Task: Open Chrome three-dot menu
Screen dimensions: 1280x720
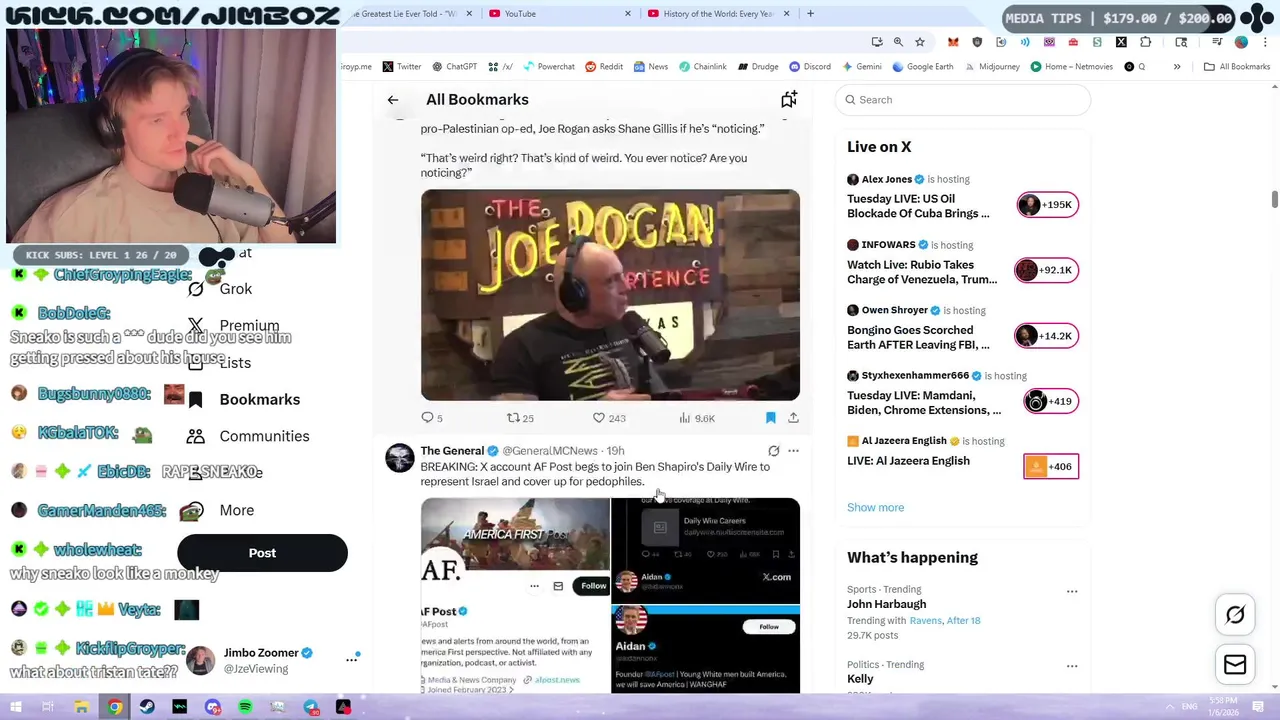Action: 1264,42
